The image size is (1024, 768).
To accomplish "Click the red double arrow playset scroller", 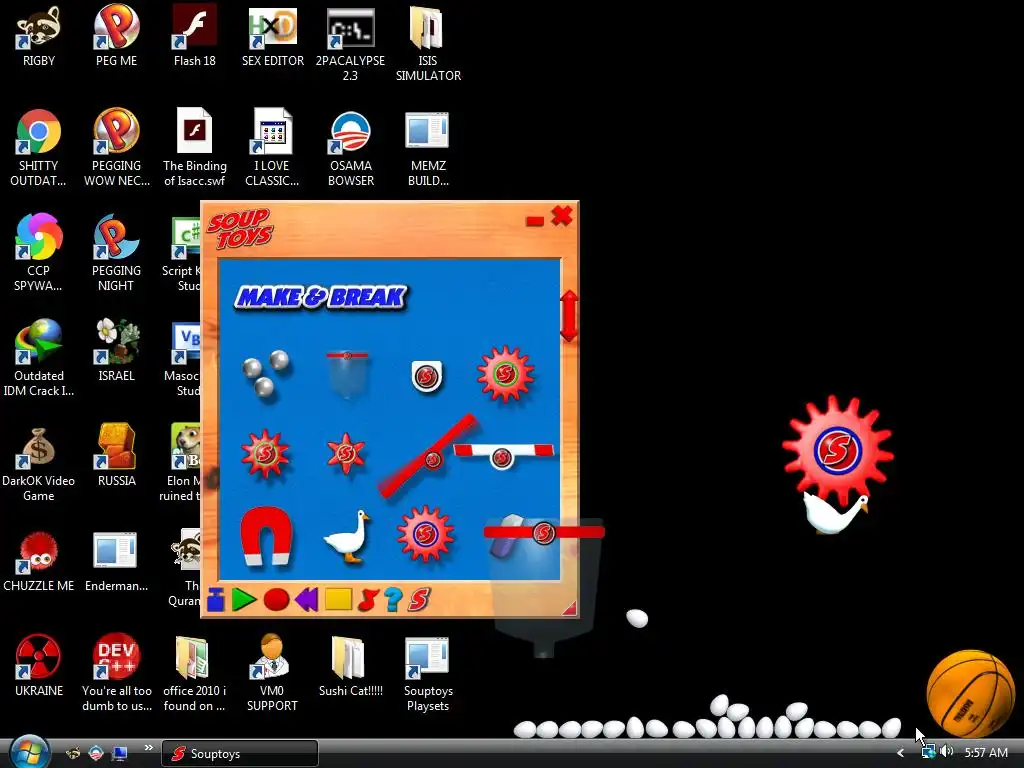I will click(569, 316).
